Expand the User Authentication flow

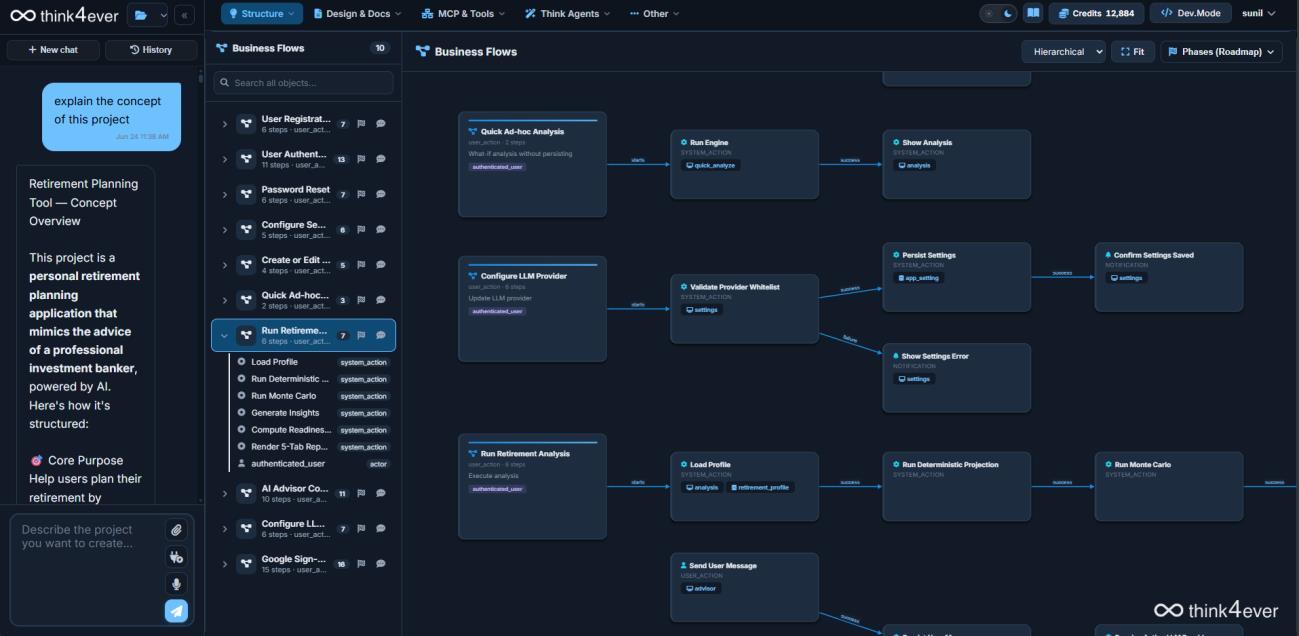coord(225,159)
